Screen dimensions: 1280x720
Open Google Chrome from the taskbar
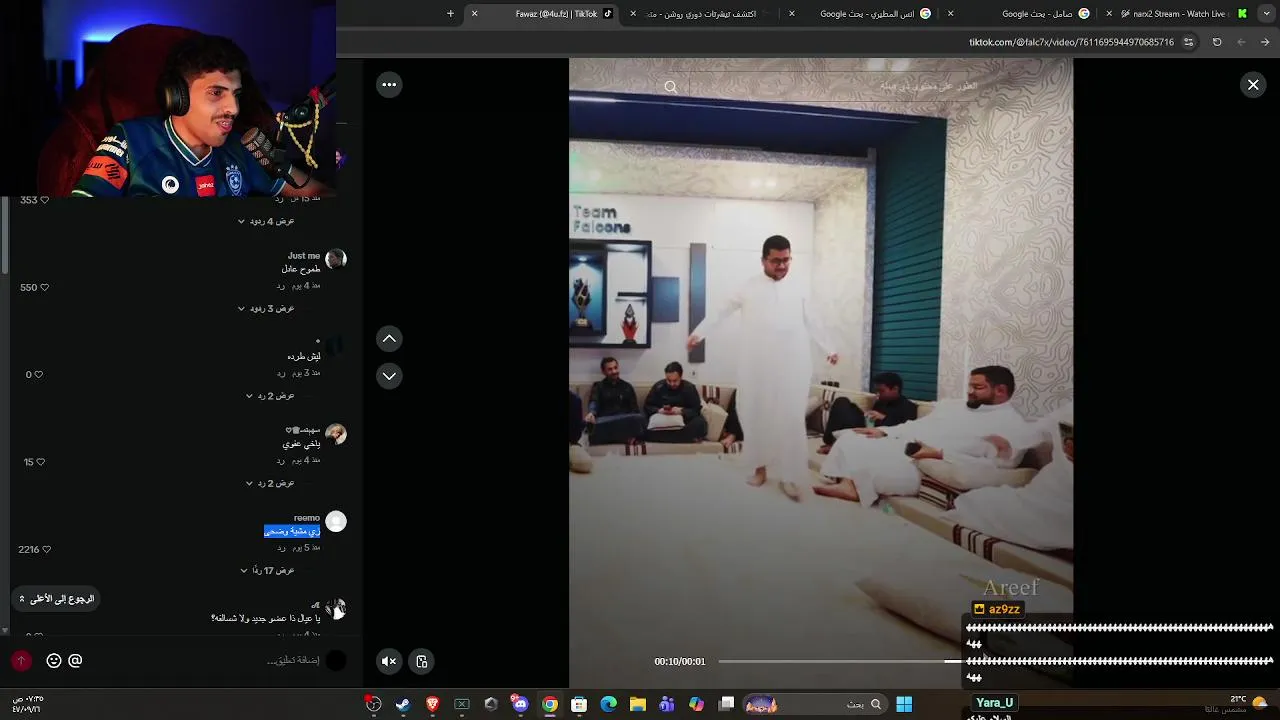(550, 704)
